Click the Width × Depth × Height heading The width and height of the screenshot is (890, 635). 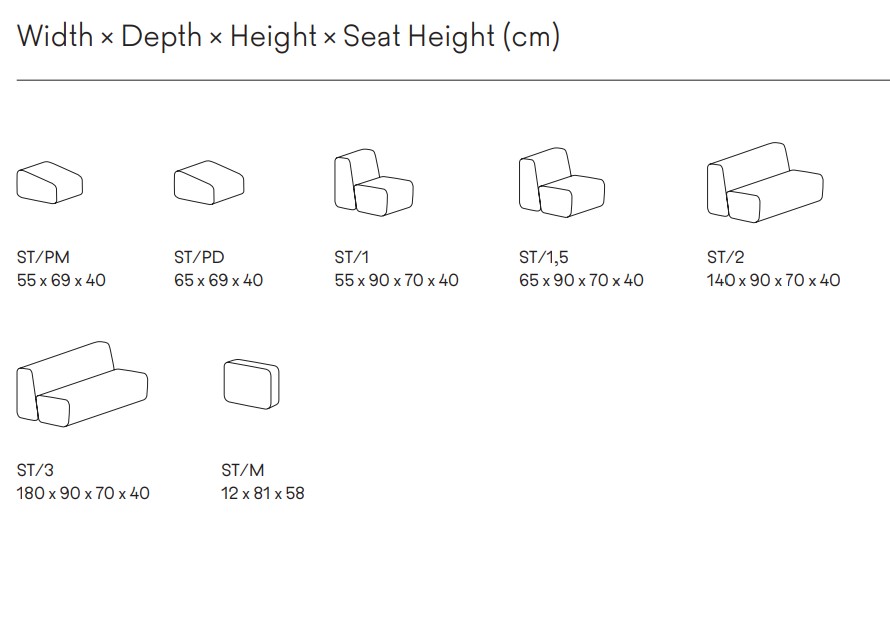tap(289, 36)
